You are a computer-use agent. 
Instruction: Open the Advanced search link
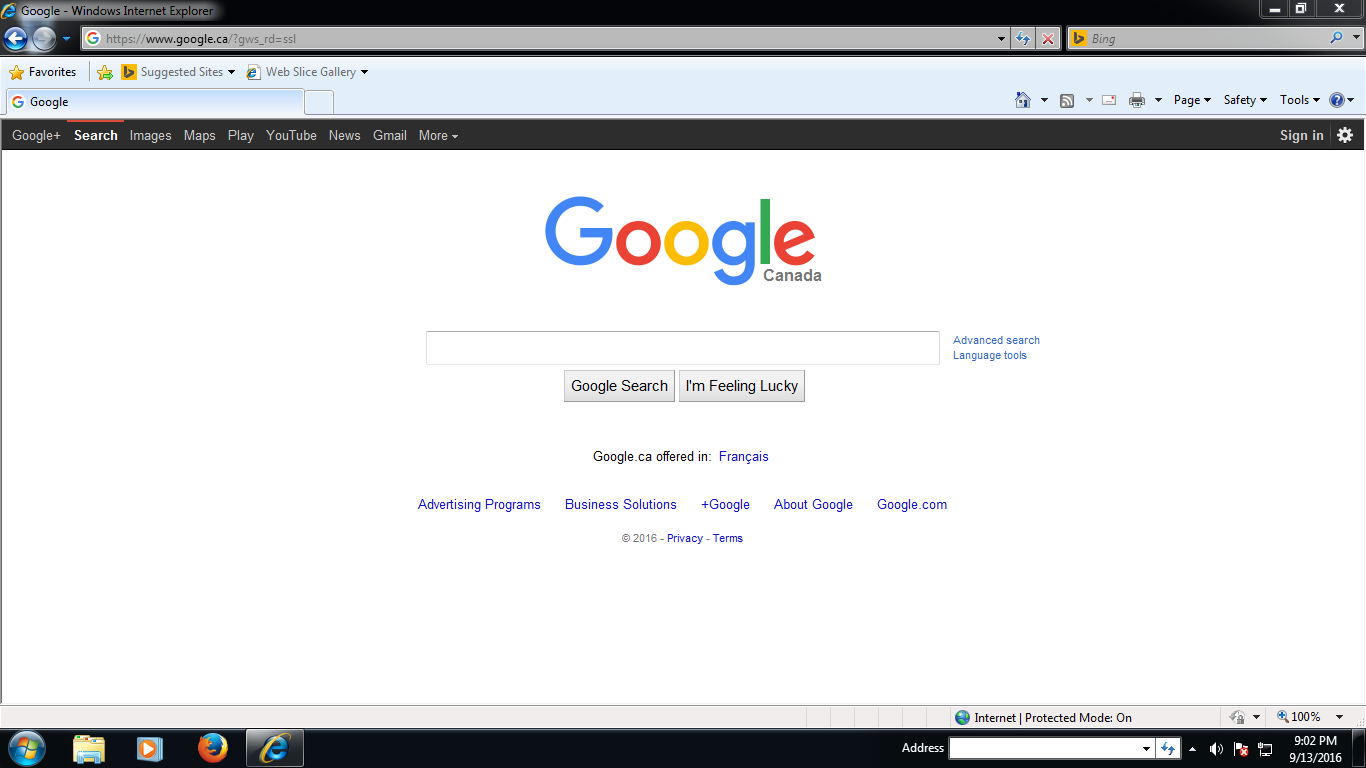996,340
